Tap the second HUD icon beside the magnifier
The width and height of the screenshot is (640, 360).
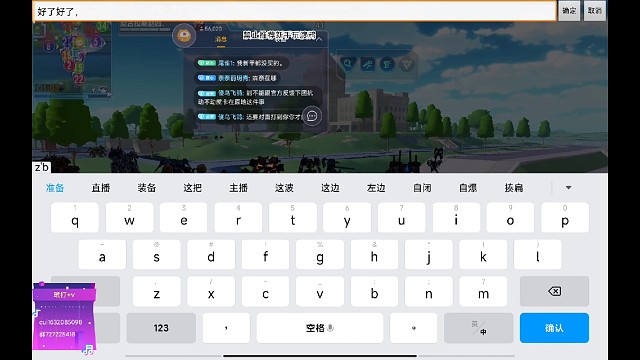368,64
